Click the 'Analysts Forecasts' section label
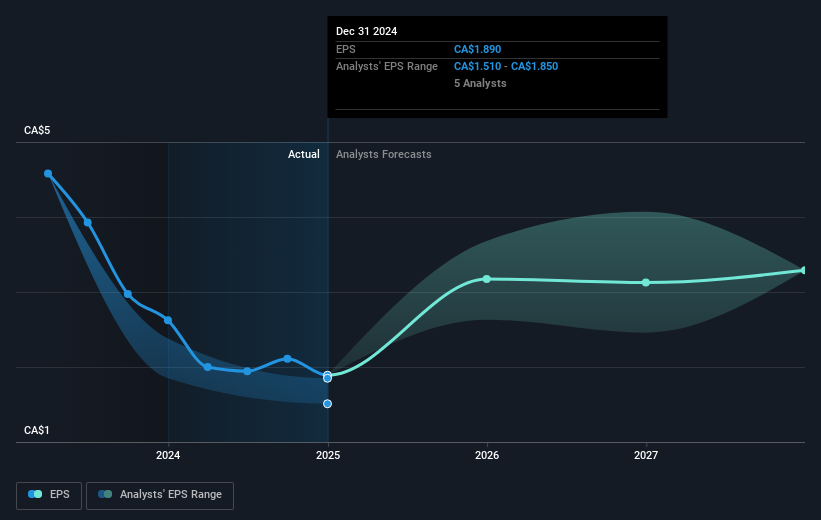The width and height of the screenshot is (821, 520). [x=384, y=154]
